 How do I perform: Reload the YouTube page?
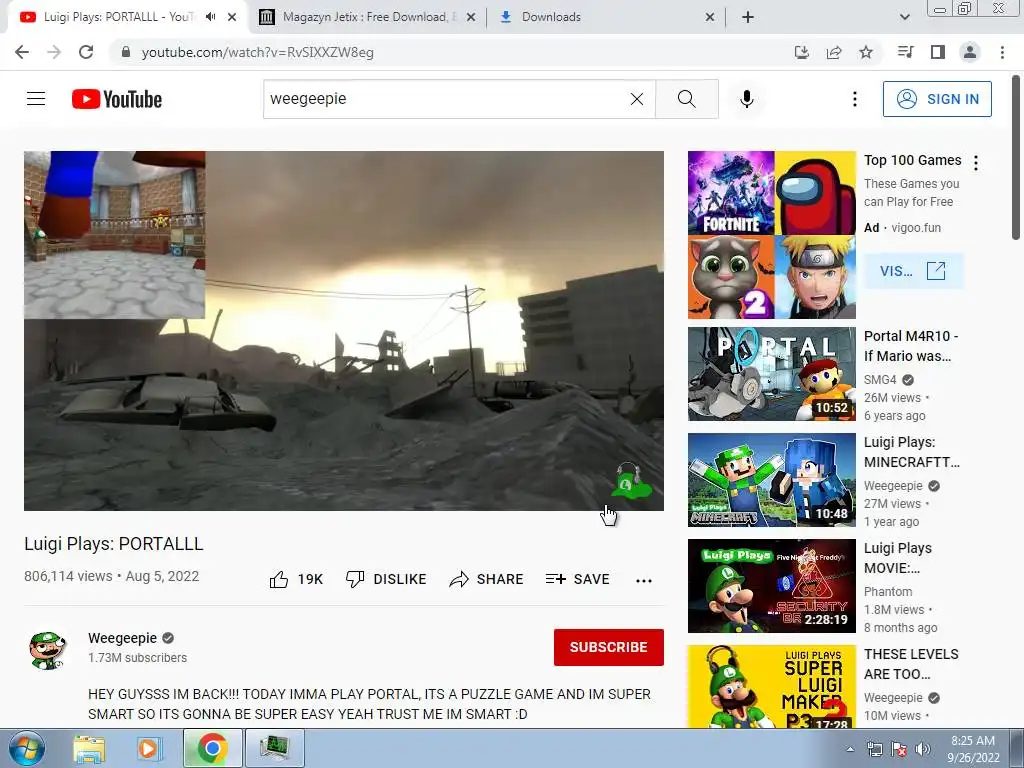[x=86, y=52]
